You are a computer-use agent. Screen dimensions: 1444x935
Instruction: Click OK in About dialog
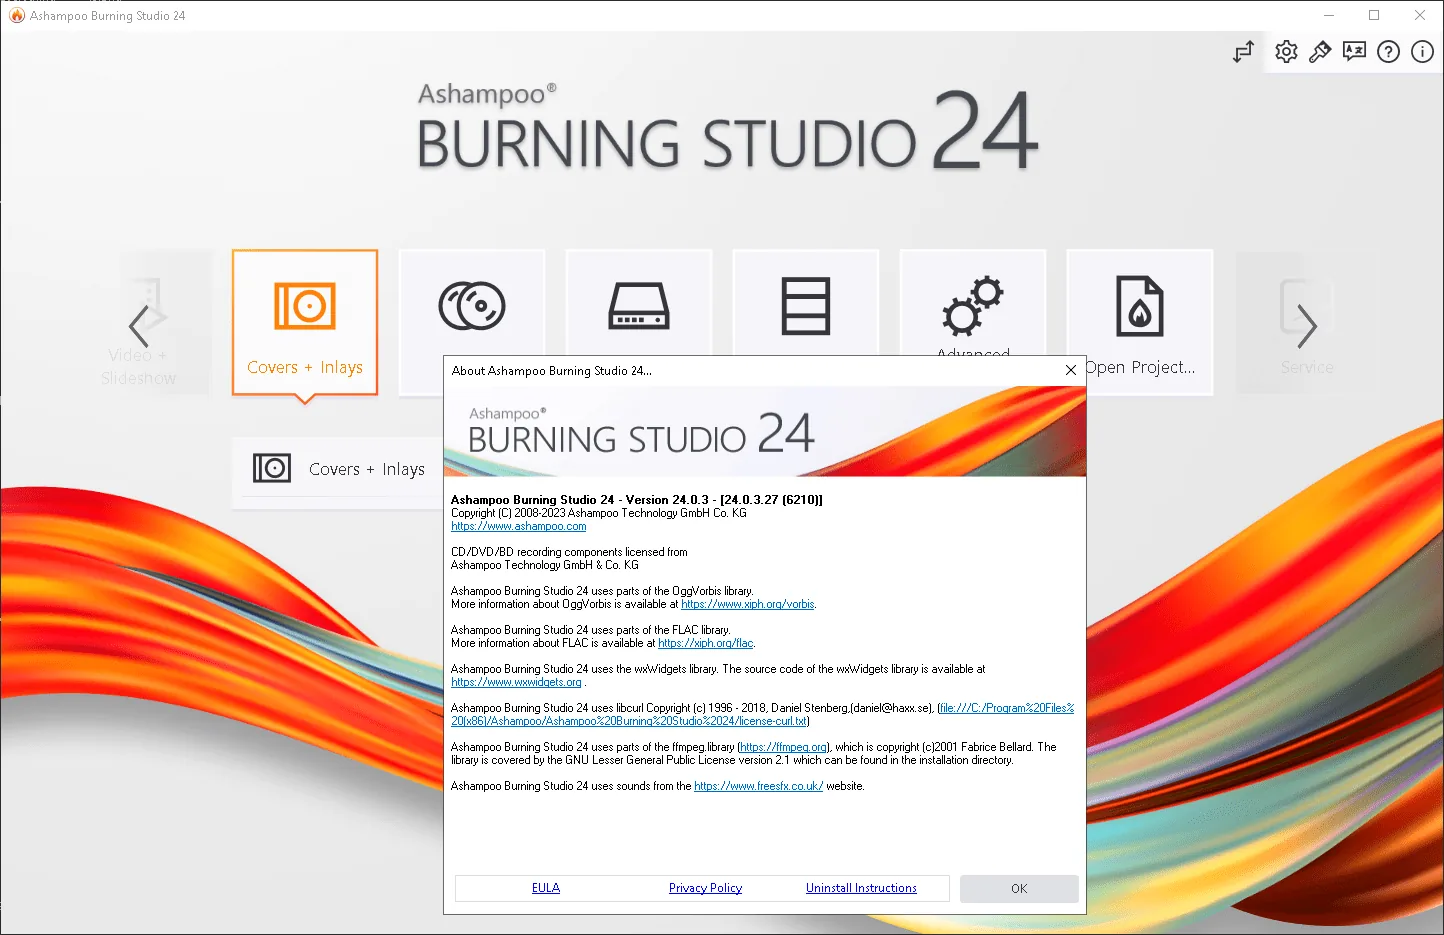pos(1019,888)
